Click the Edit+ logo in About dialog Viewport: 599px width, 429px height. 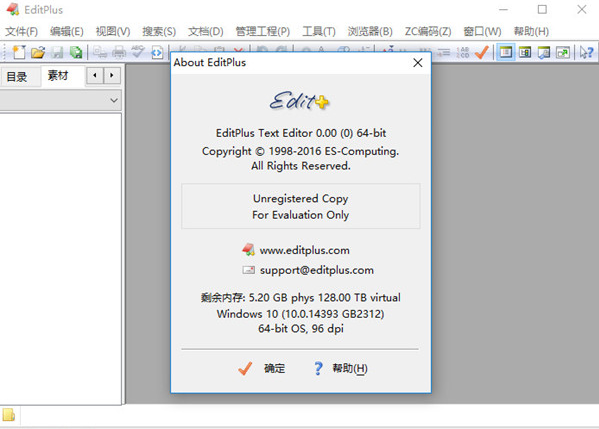coord(299,101)
